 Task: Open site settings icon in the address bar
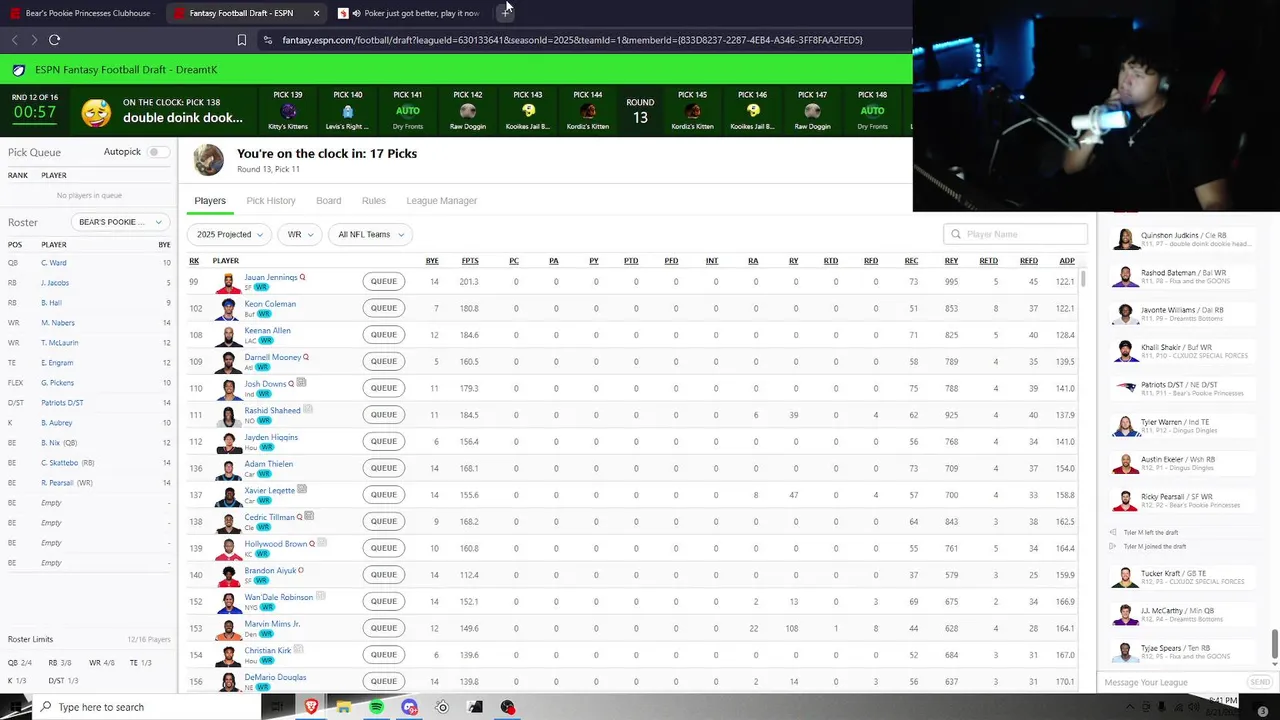pyautogui.click(x=267, y=40)
